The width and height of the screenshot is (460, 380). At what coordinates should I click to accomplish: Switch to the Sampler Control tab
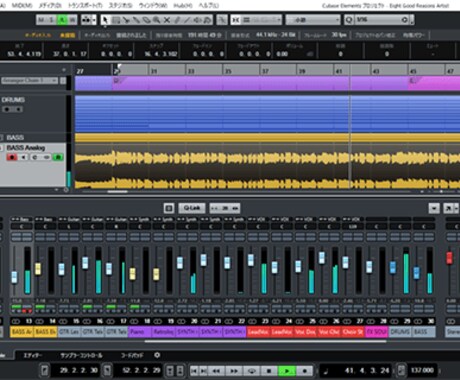(82, 356)
